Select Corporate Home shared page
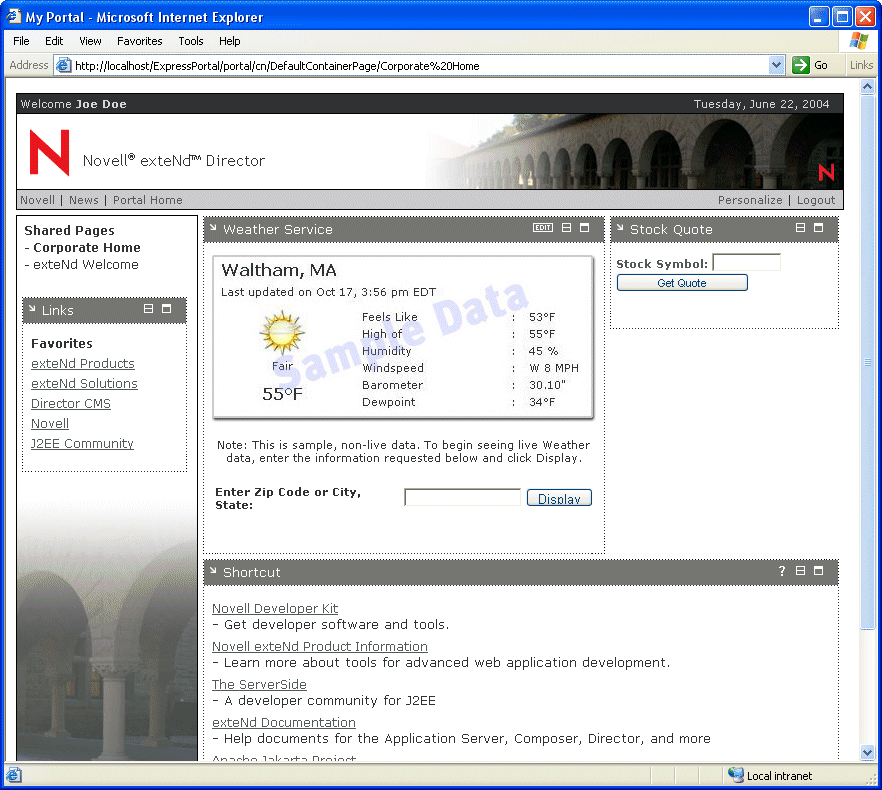Image resolution: width=882 pixels, height=790 pixels. click(x=87, y=248)
